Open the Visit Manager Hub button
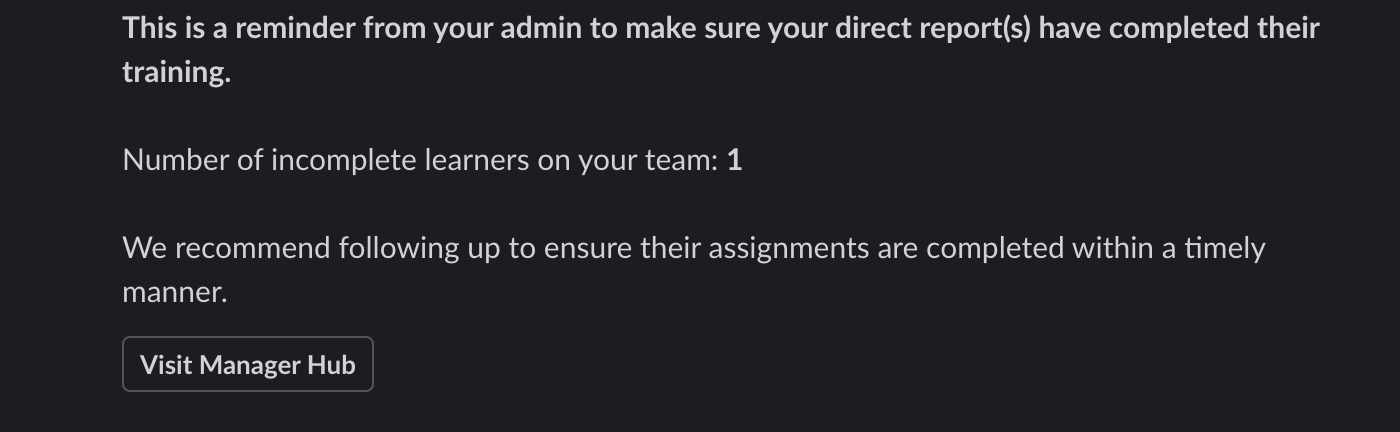Screen dimensions: 1400x432 tap(248, 364)
